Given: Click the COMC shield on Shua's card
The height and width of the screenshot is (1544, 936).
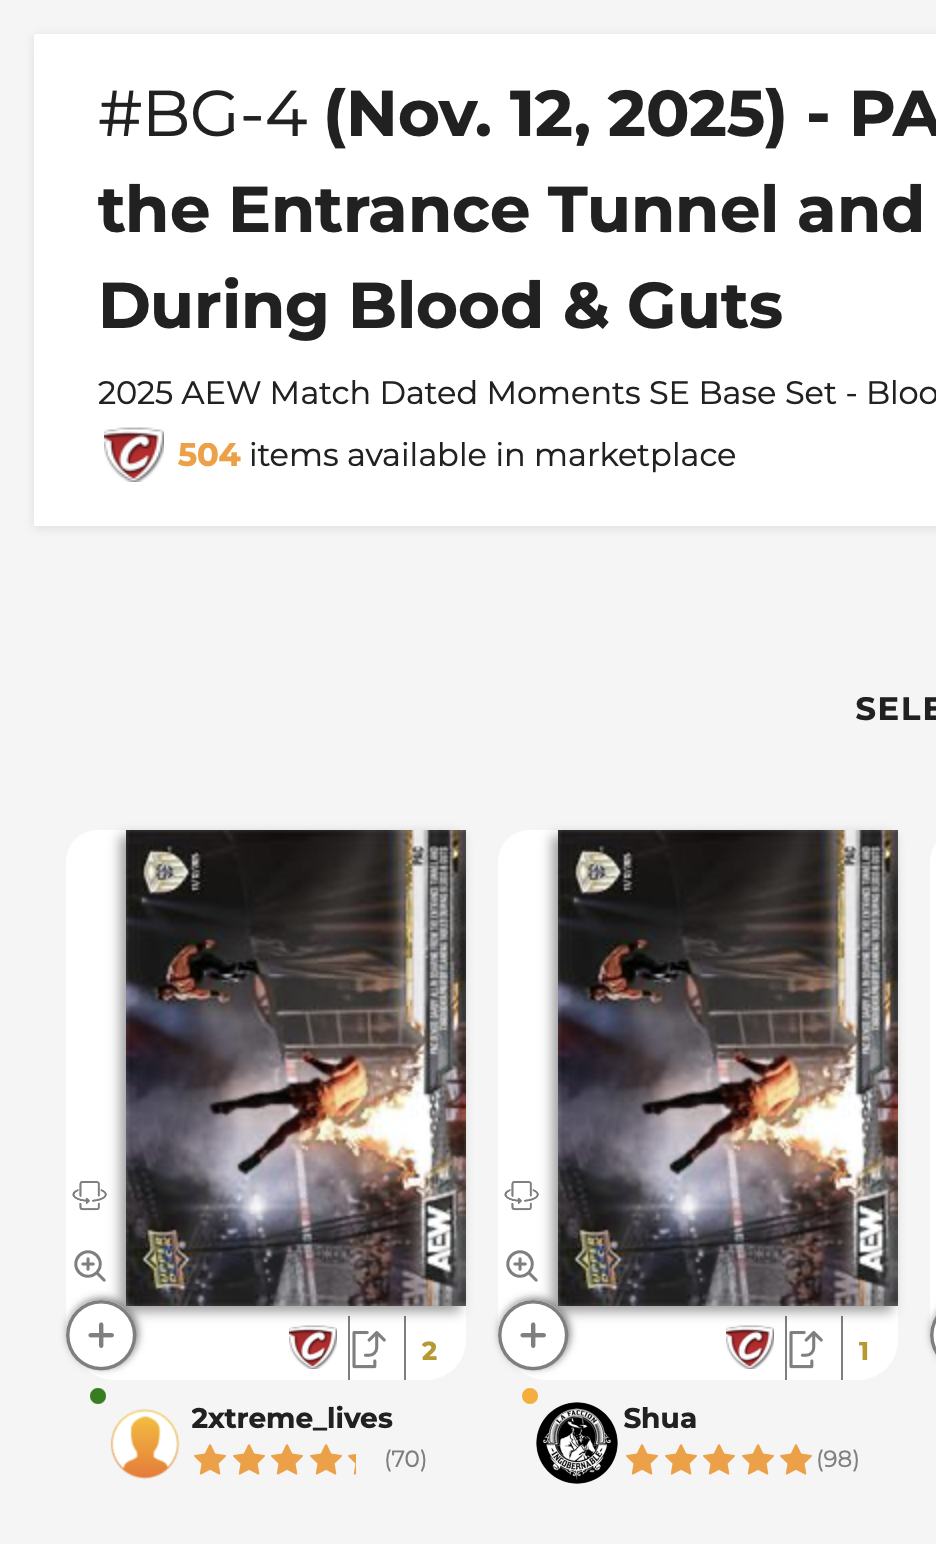Looking at the screenshot, I should point(749,1348).
